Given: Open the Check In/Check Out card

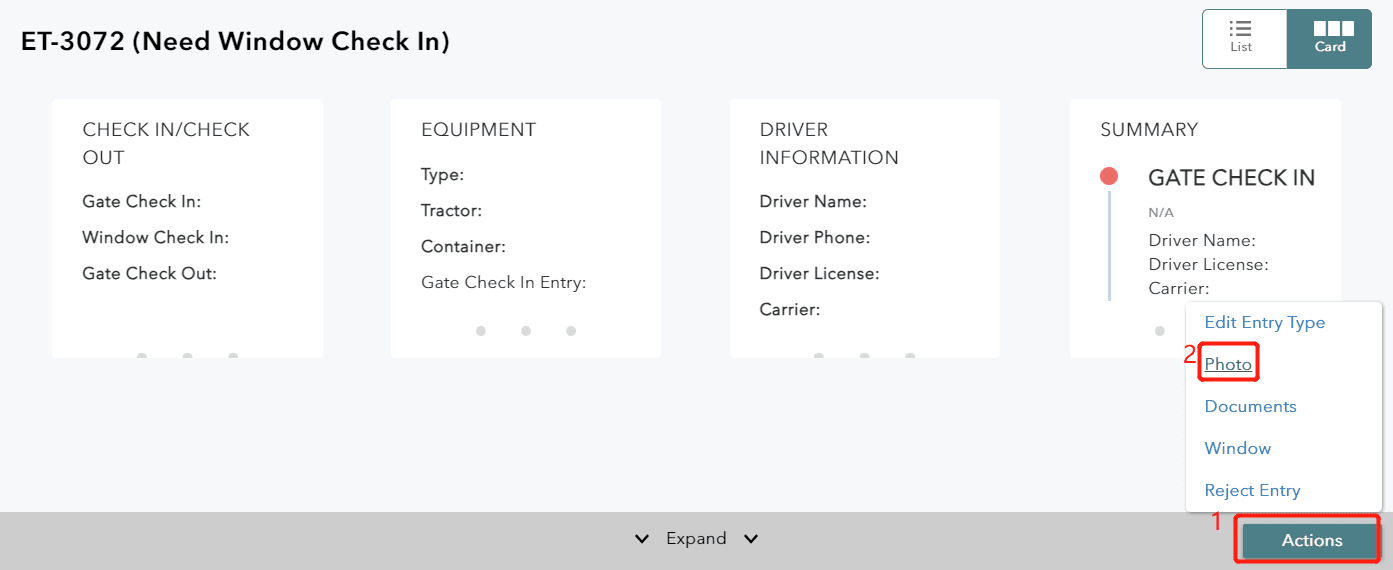Looking at the screenshot, I should [187, 228].
